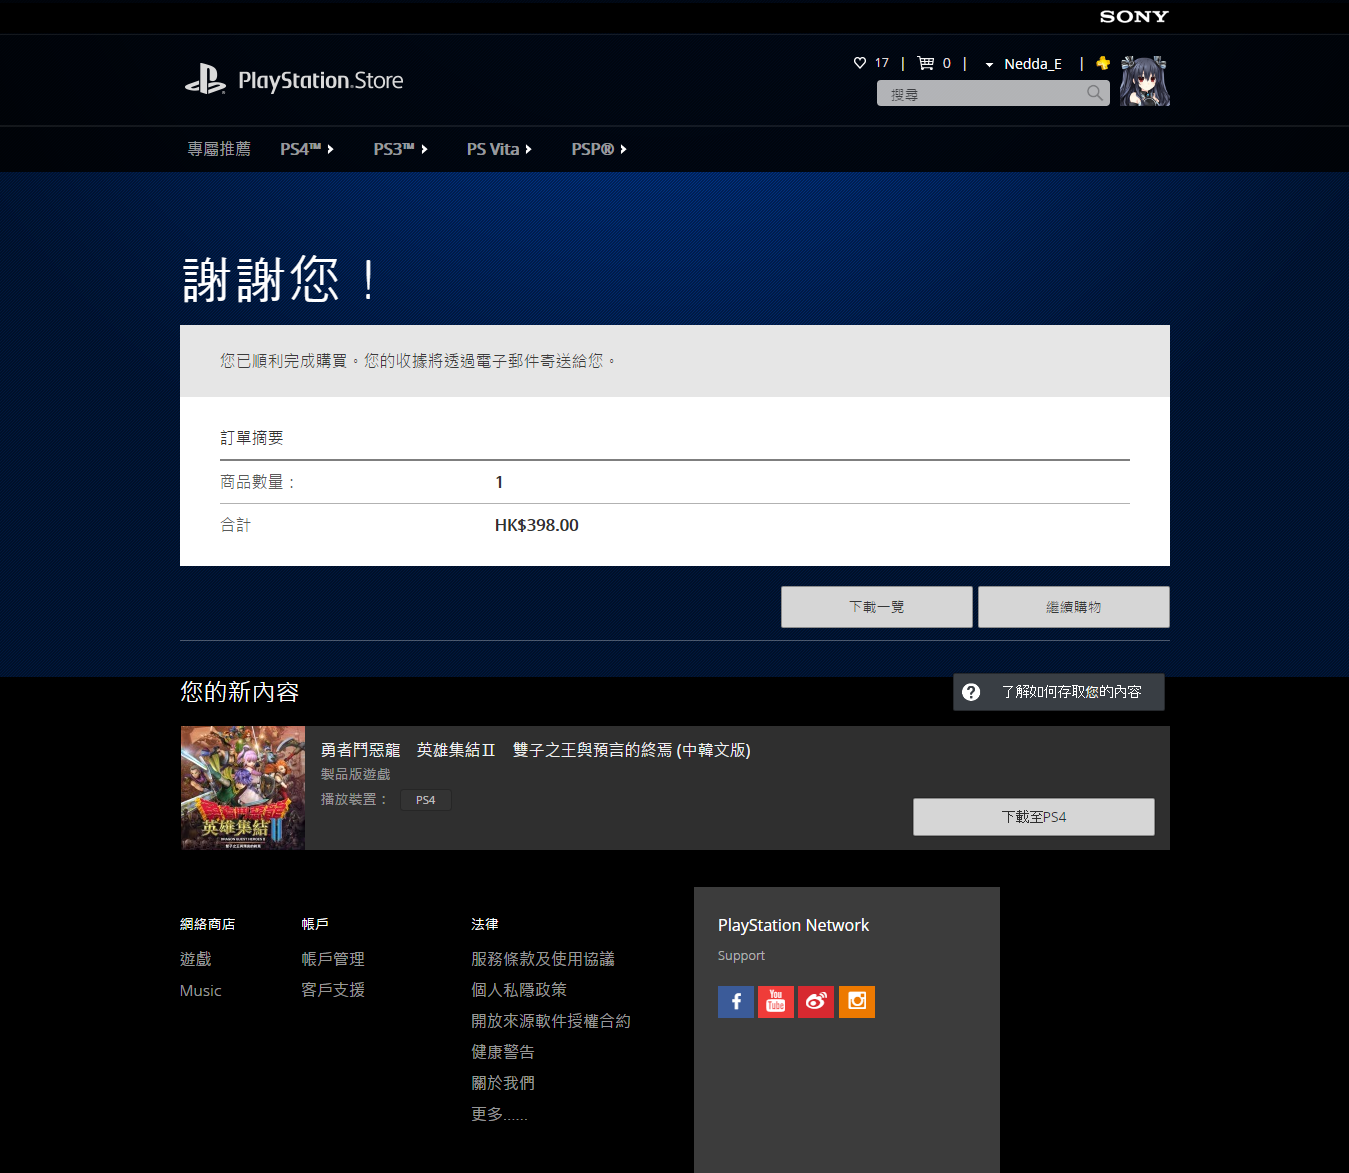The height and width of the screenshot is (1173, 1349).
Task: Click the wishlist count 17
Action: (882, 63)
